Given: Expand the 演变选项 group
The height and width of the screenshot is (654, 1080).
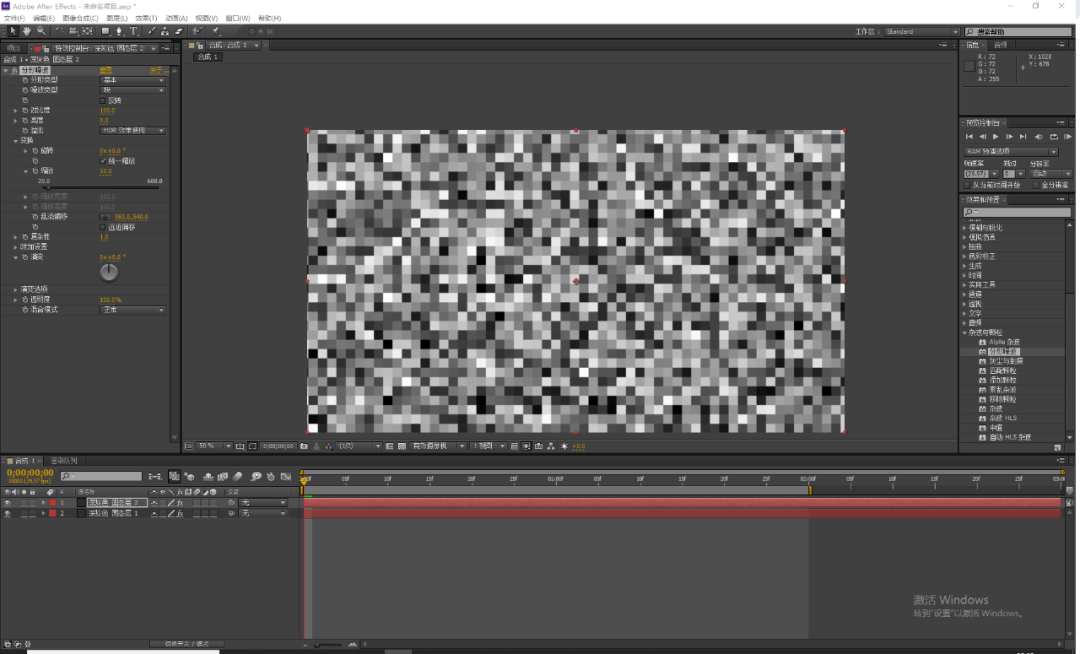Looking at the screenshot, I should pos(15,290).
